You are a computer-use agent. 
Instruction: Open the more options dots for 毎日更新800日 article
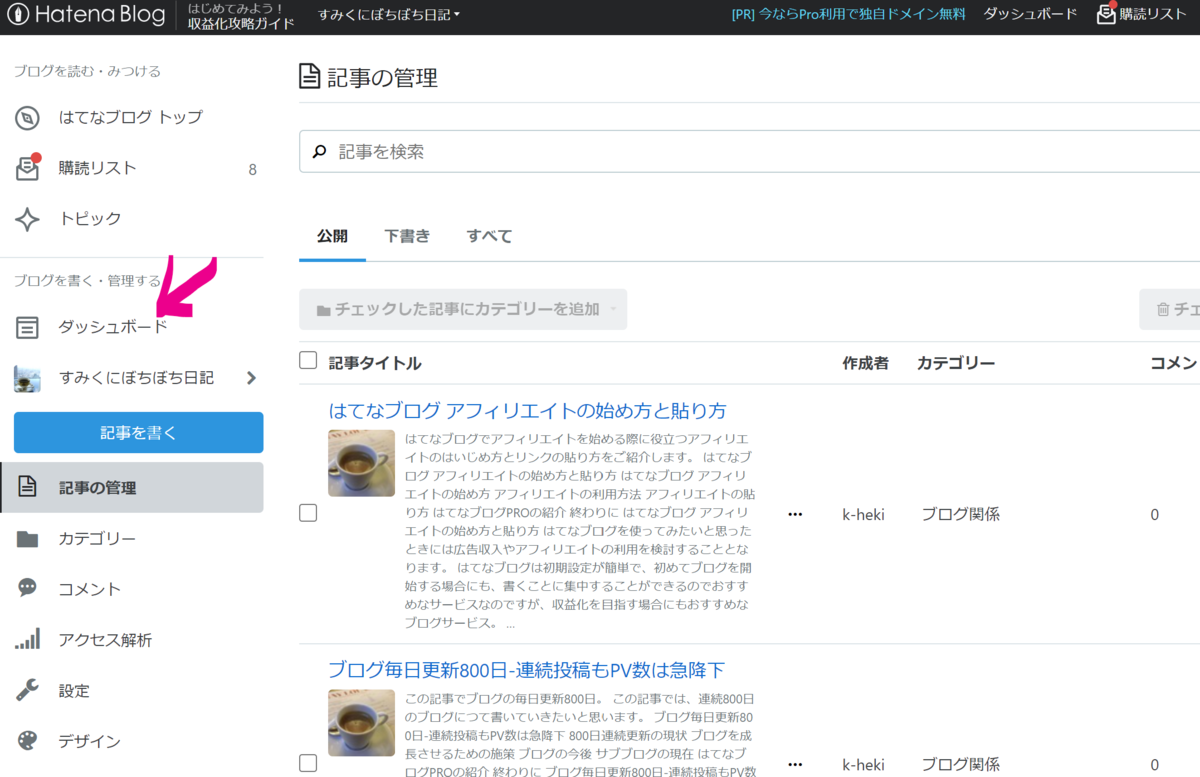click(x=795, y=765)
